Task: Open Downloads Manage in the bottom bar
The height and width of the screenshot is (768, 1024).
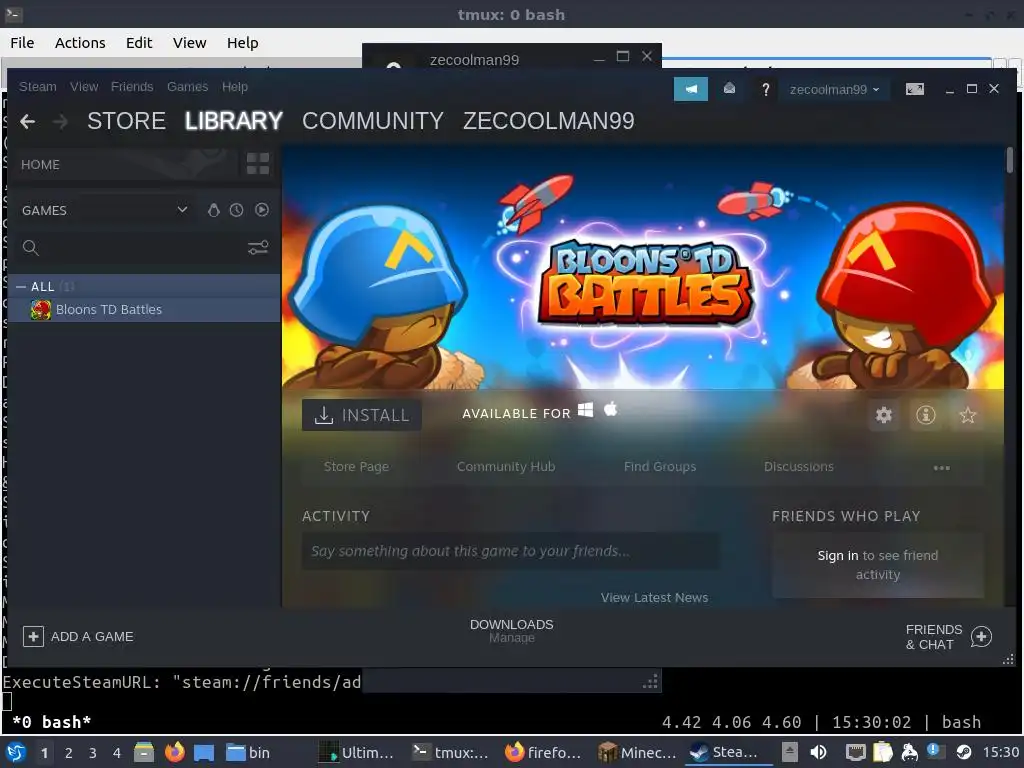Action: click(511, 631)
